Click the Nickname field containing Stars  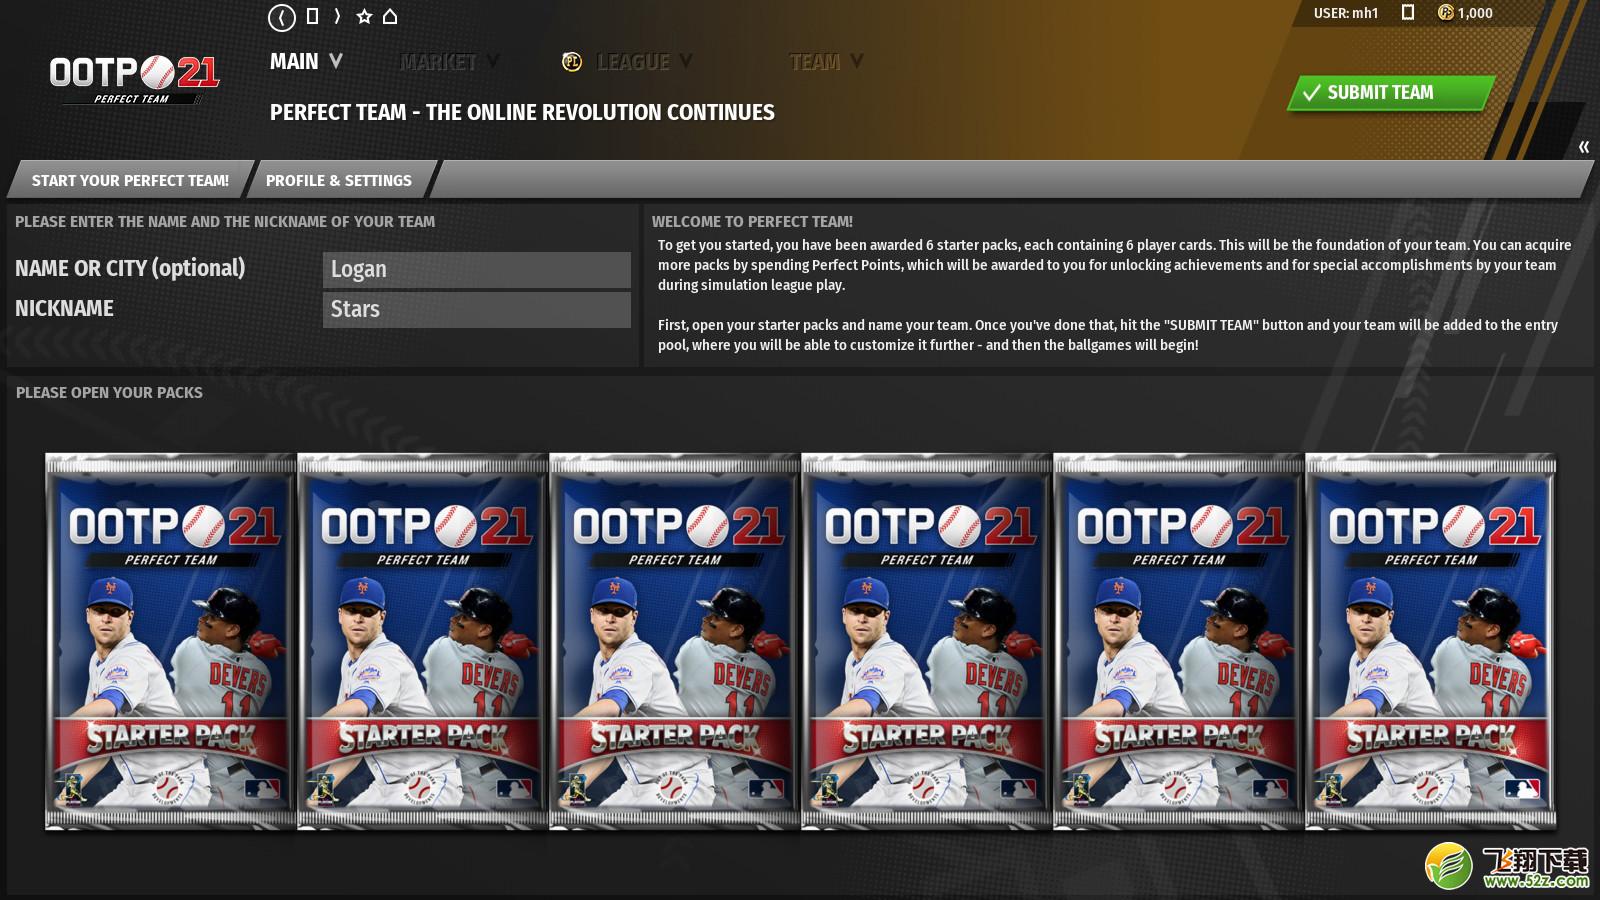[x=477, y=309]
